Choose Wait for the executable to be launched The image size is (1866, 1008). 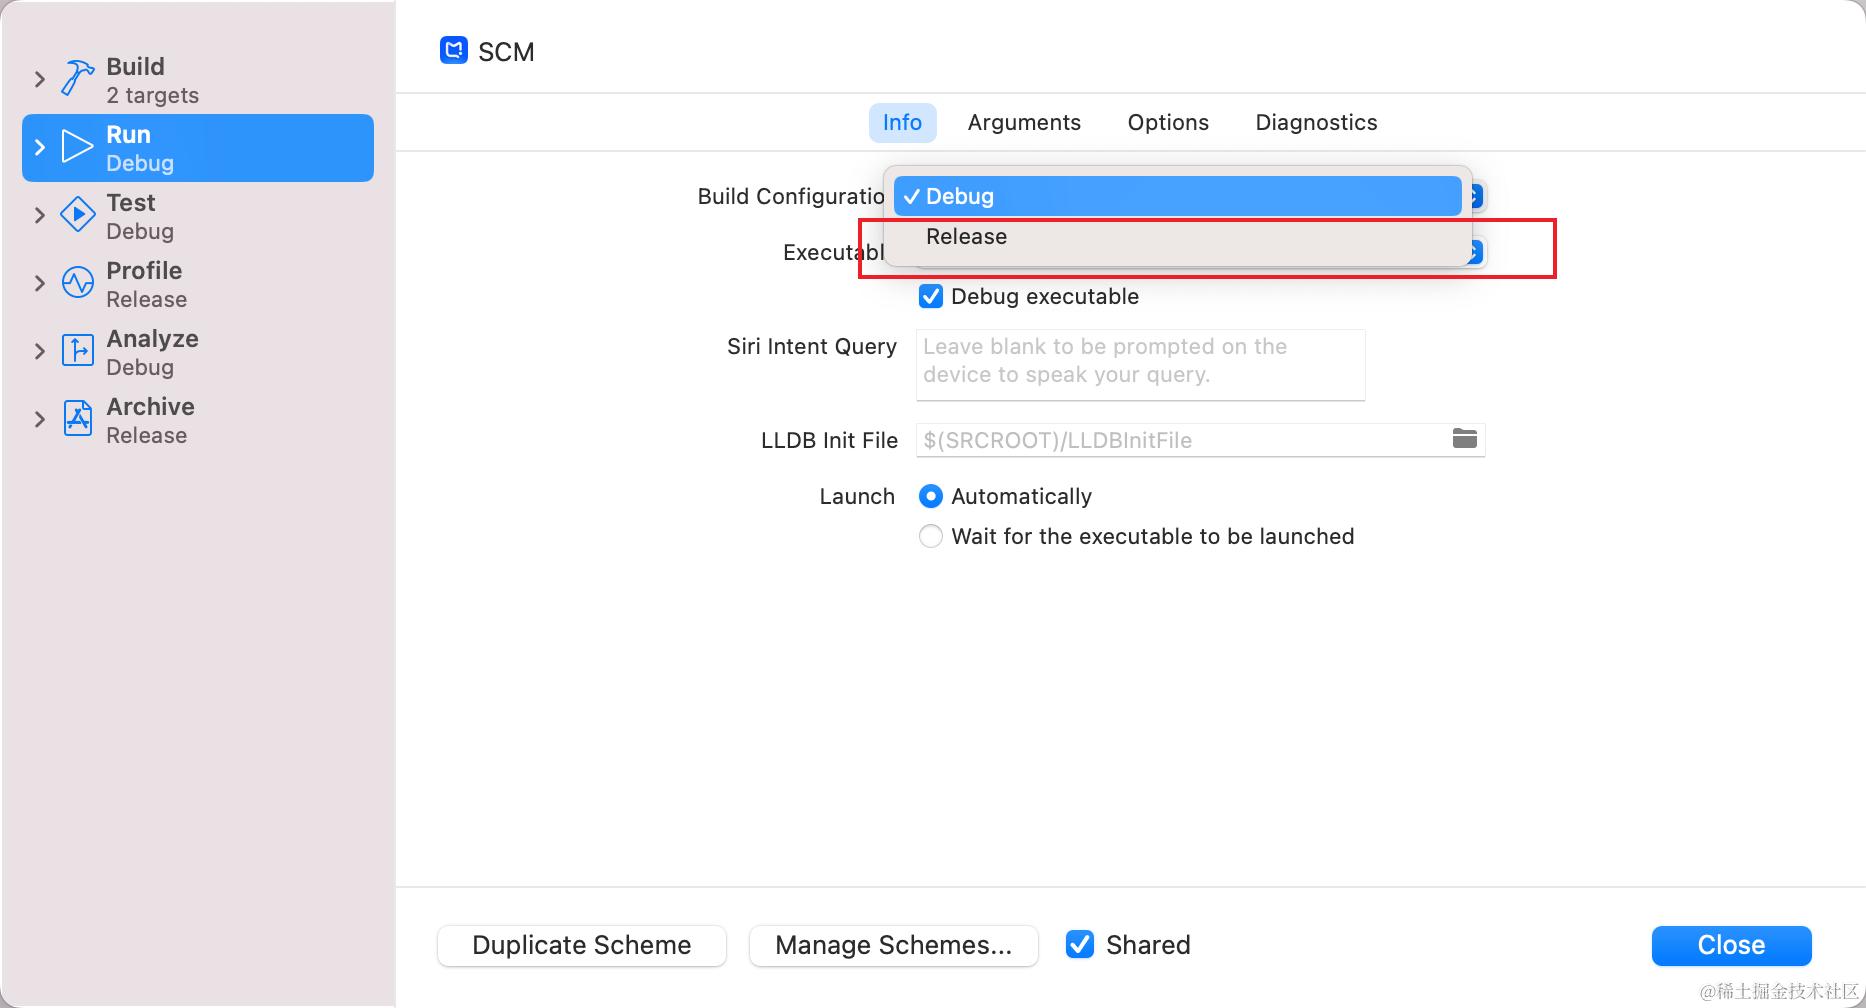[931, 536]
